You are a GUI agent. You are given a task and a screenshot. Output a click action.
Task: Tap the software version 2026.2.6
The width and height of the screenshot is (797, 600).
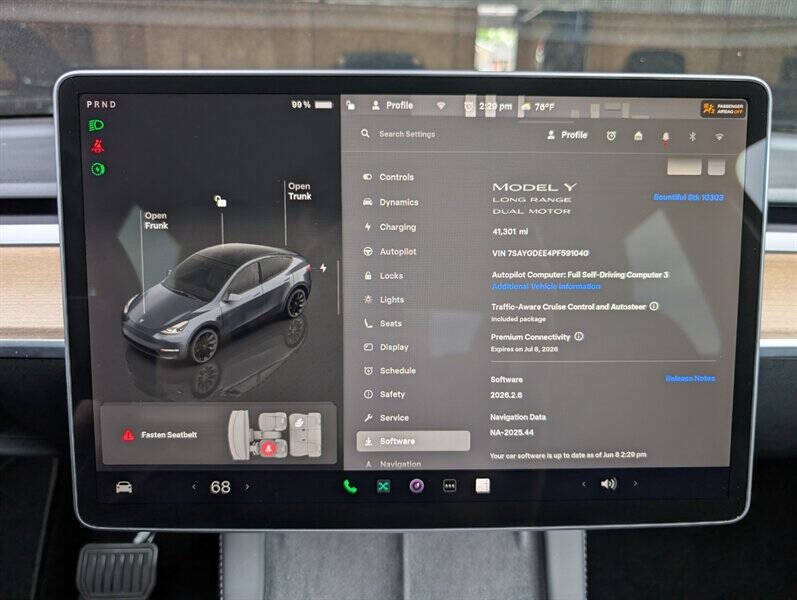pyautogui.click(x=506, y=395)
